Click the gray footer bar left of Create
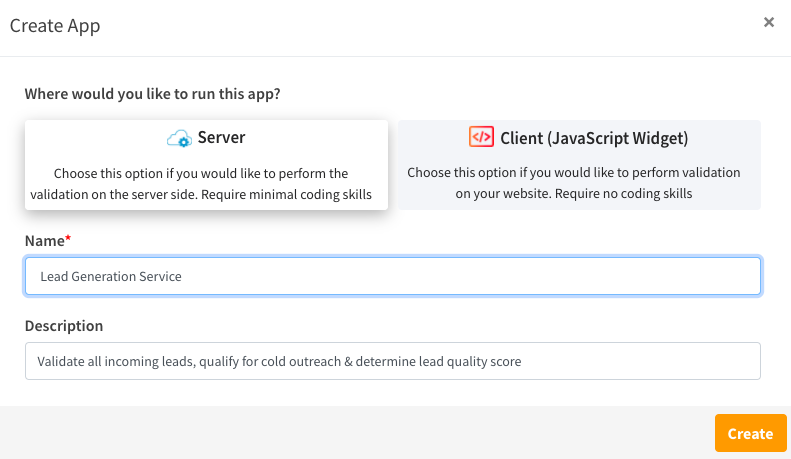The width and height of the screenshot is (791, 459). pos(357,433)
